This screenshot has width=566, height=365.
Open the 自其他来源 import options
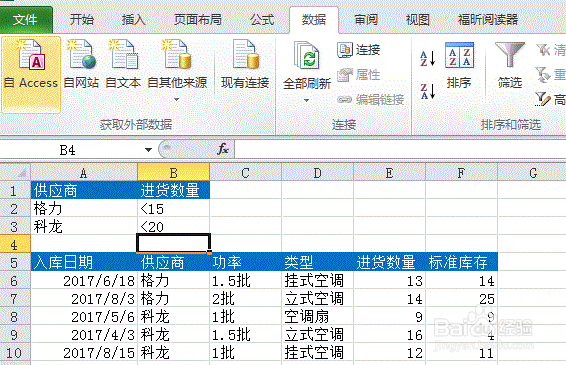click(x=177, y=70)
